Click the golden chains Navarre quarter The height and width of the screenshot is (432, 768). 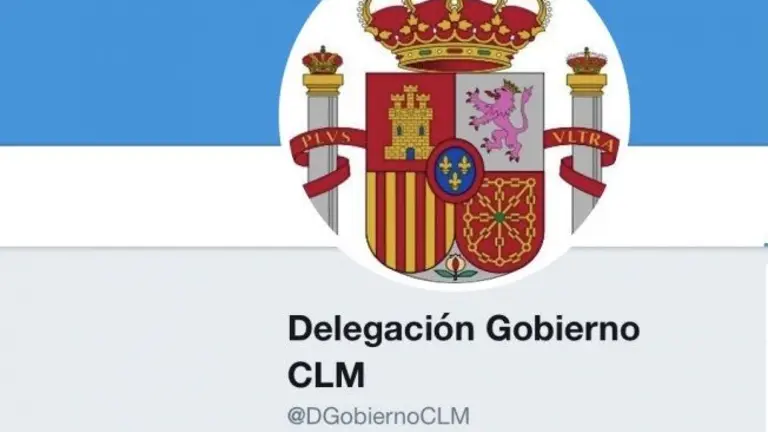coord(501,219)
